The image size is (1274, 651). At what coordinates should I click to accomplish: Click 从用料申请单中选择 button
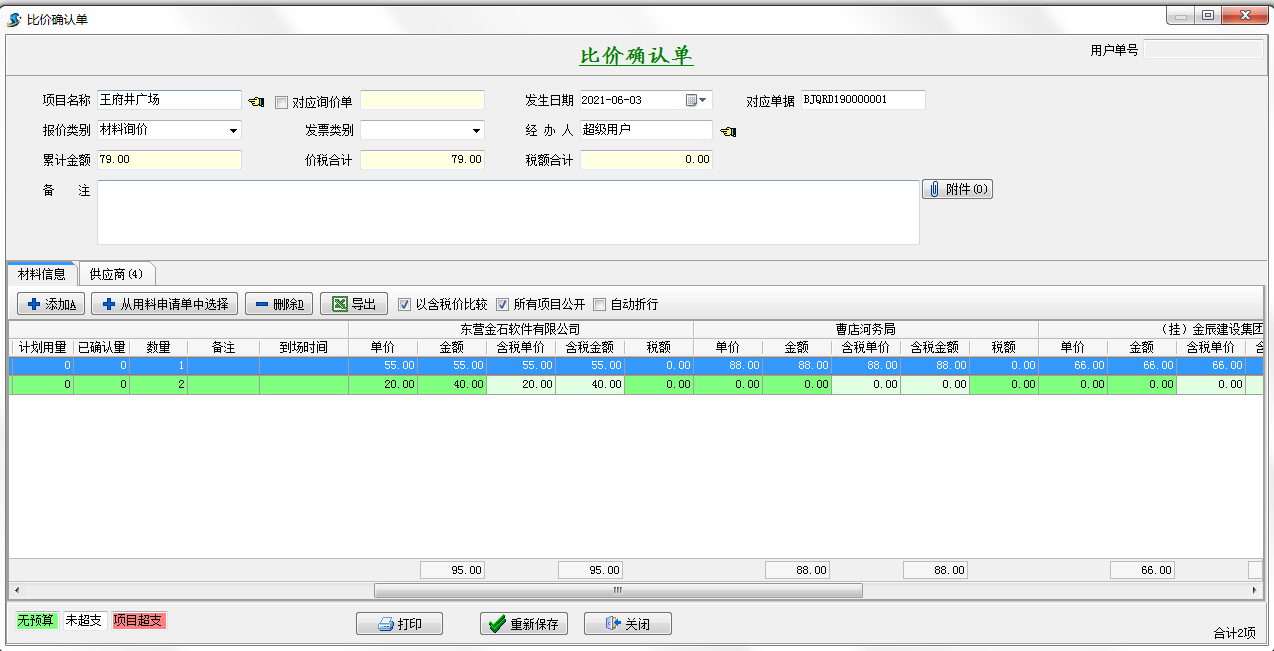[164, 304]
